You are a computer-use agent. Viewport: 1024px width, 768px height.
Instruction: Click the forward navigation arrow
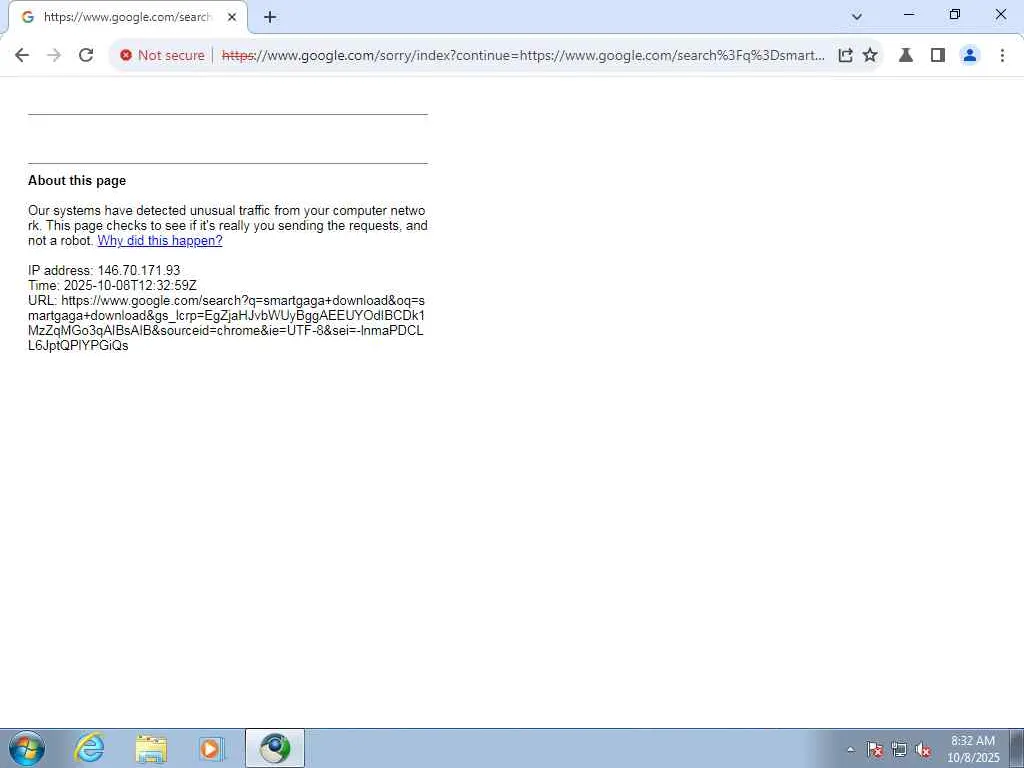54,56
